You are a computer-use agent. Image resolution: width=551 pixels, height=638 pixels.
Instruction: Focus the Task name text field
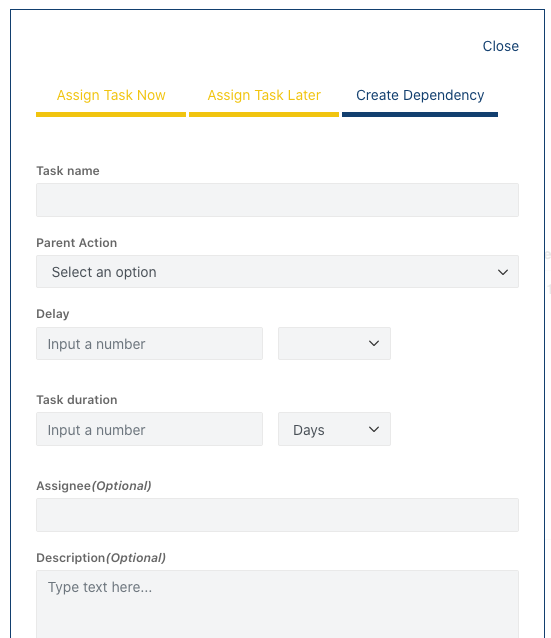point(277,200)
